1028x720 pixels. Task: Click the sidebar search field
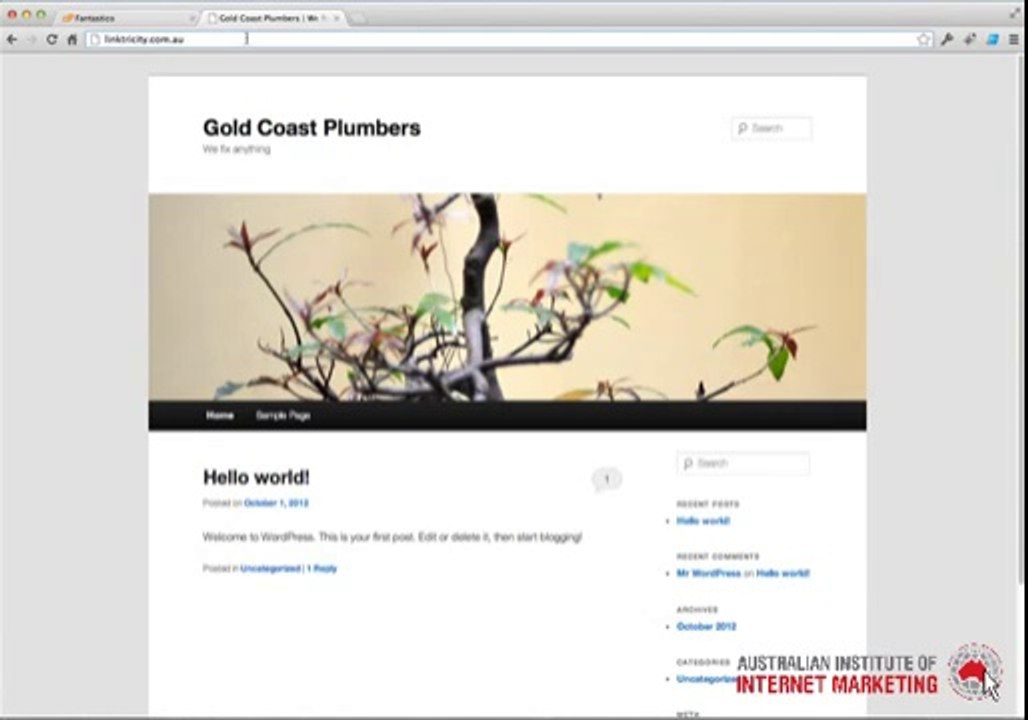click(x=743, y=463)
